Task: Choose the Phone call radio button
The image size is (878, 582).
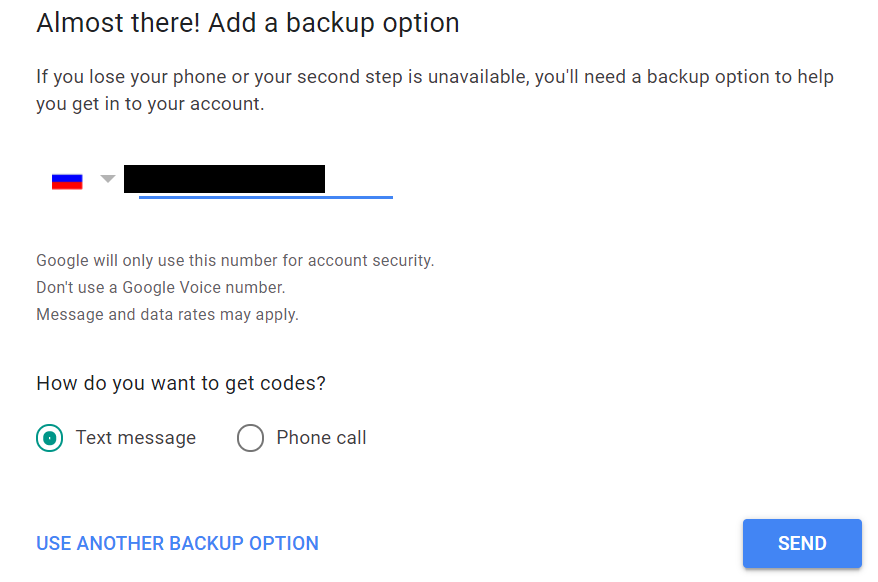Action: (x=250, y=438)
